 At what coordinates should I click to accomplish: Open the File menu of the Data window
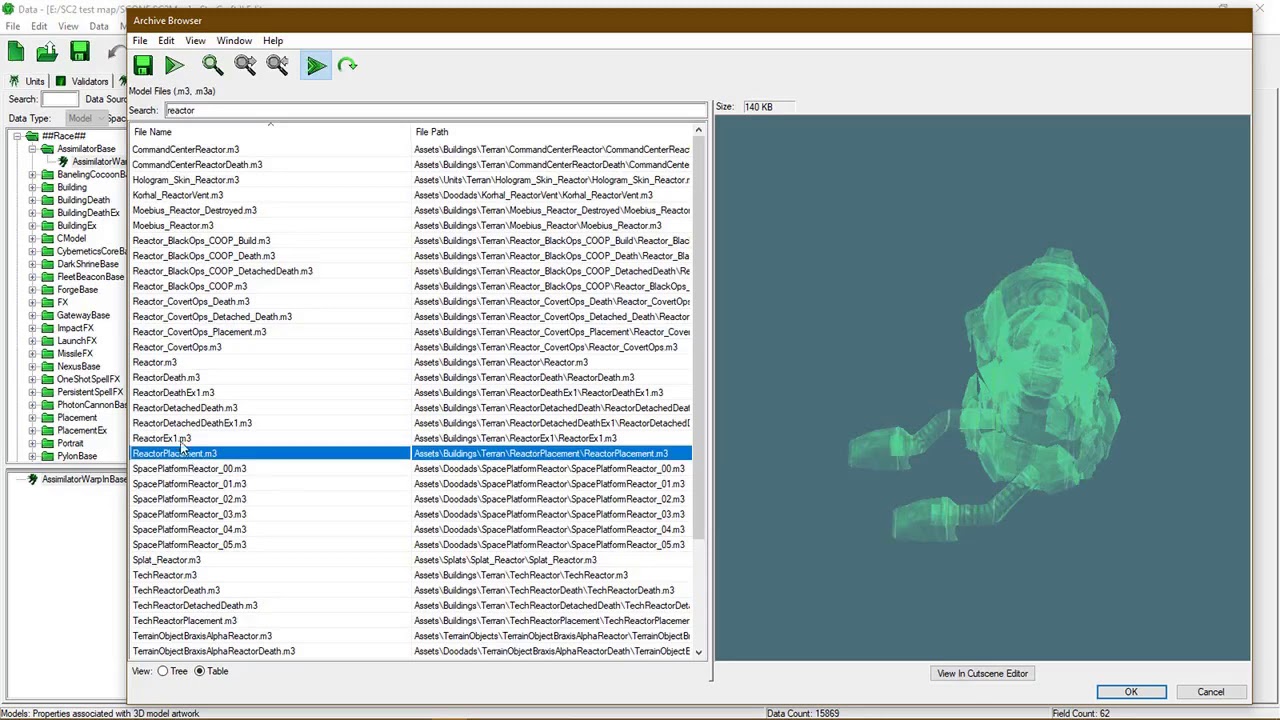pos(13,26)
